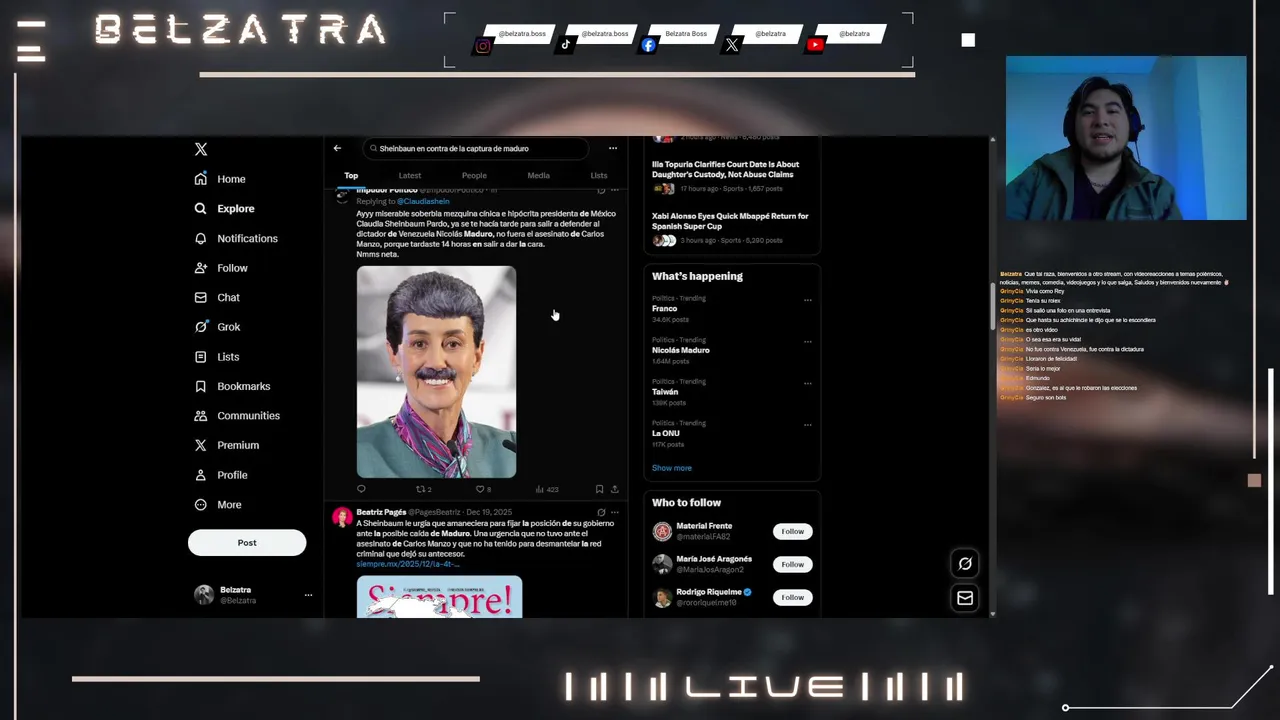Click the Bookmarks sidebar icon

pos(201,386)
